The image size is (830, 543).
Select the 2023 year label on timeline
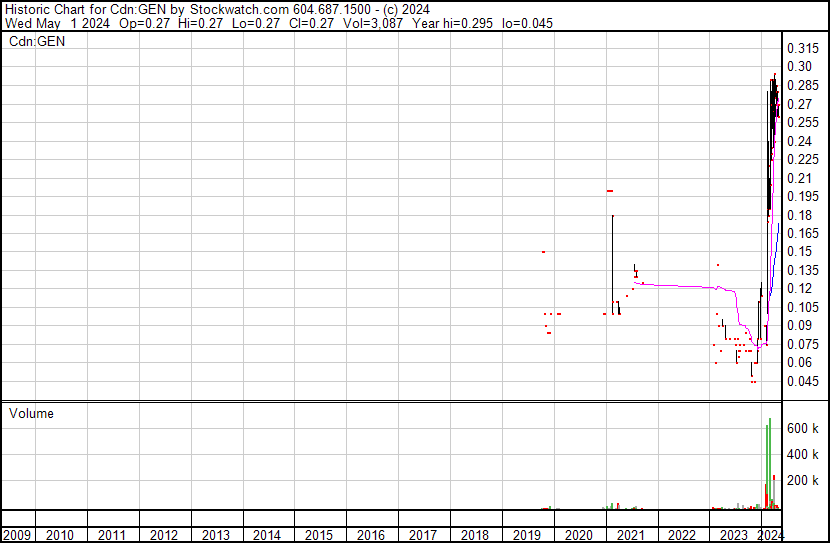[734, 535]
